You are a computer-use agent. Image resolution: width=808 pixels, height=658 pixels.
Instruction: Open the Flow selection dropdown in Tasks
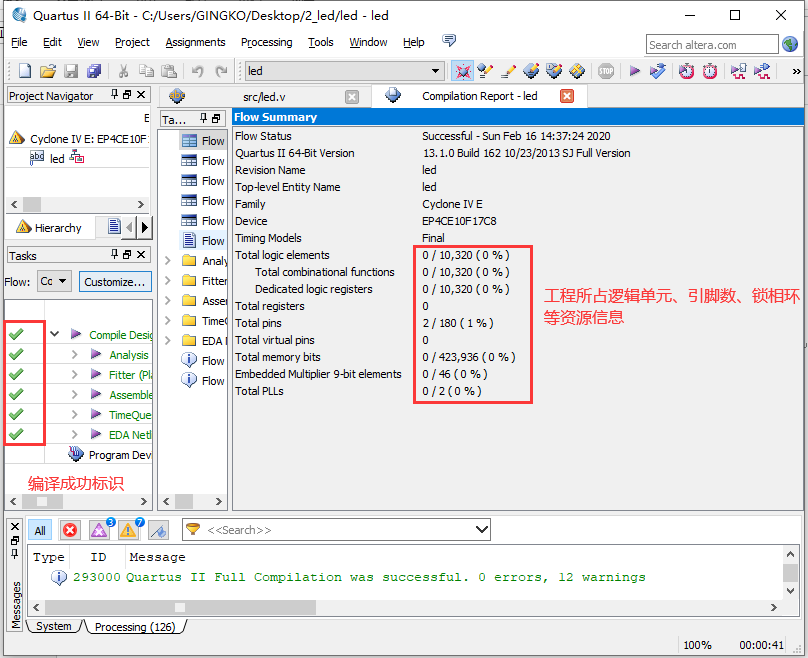pyautogui.click(x=54, y=282)
